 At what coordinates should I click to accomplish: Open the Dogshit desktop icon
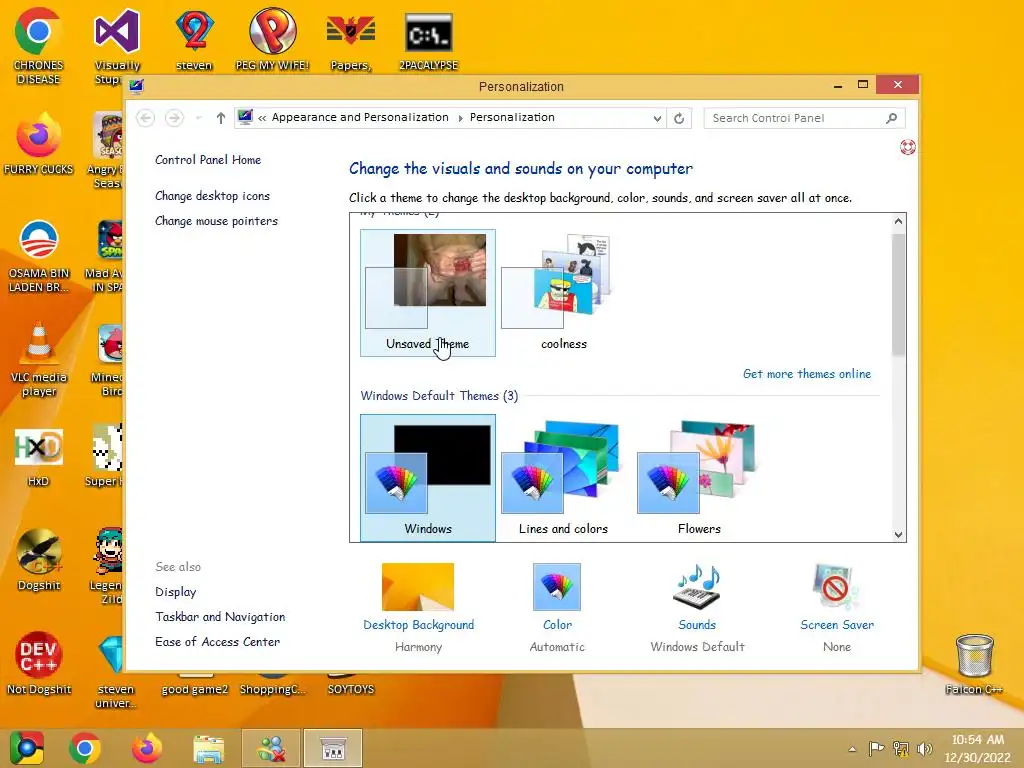pyautogui.click(x=38, y=560)
